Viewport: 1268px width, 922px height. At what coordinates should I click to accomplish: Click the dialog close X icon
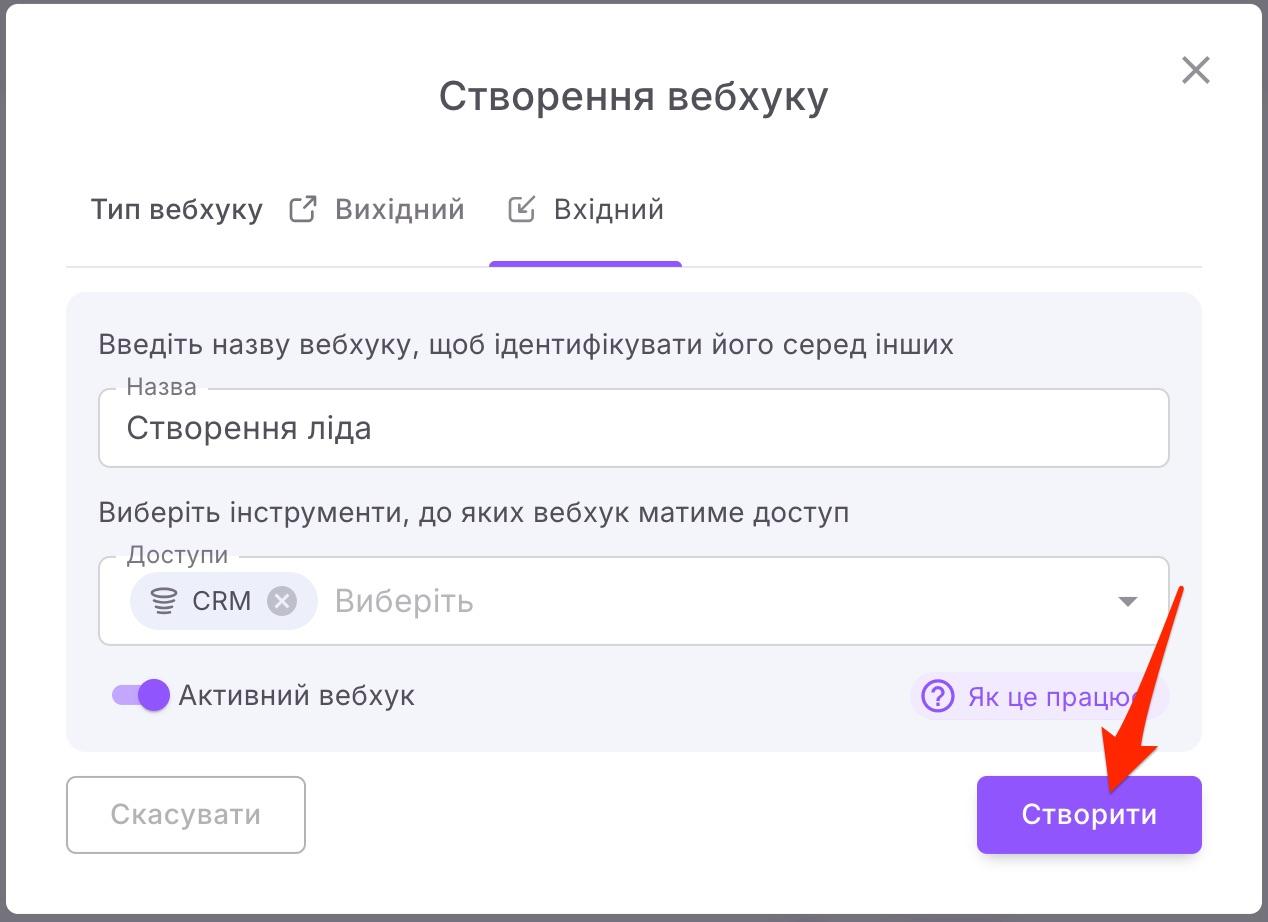click(x=1196, y=70)
